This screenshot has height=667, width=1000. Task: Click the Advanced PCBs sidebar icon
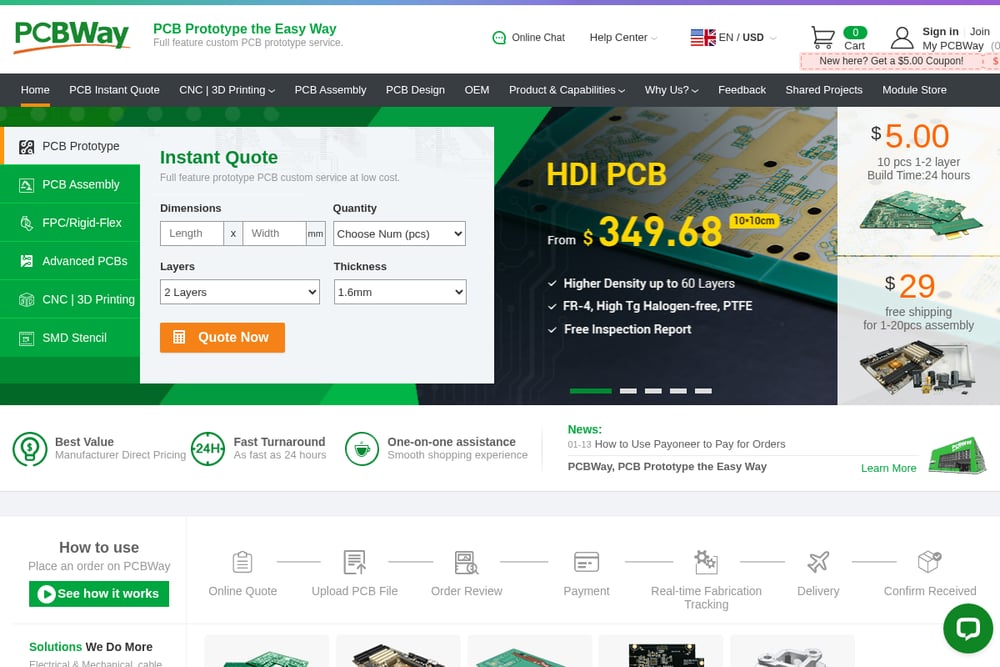26,261
